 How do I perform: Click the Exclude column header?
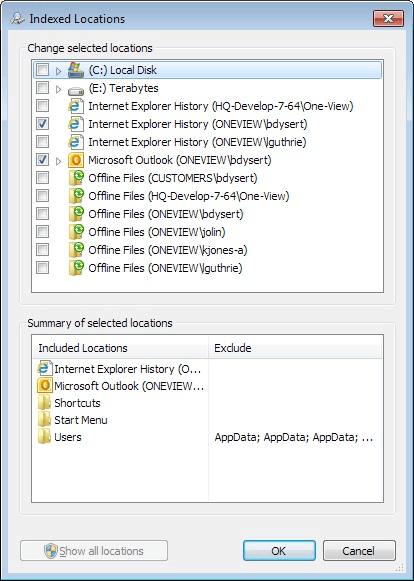coord(295,348)
